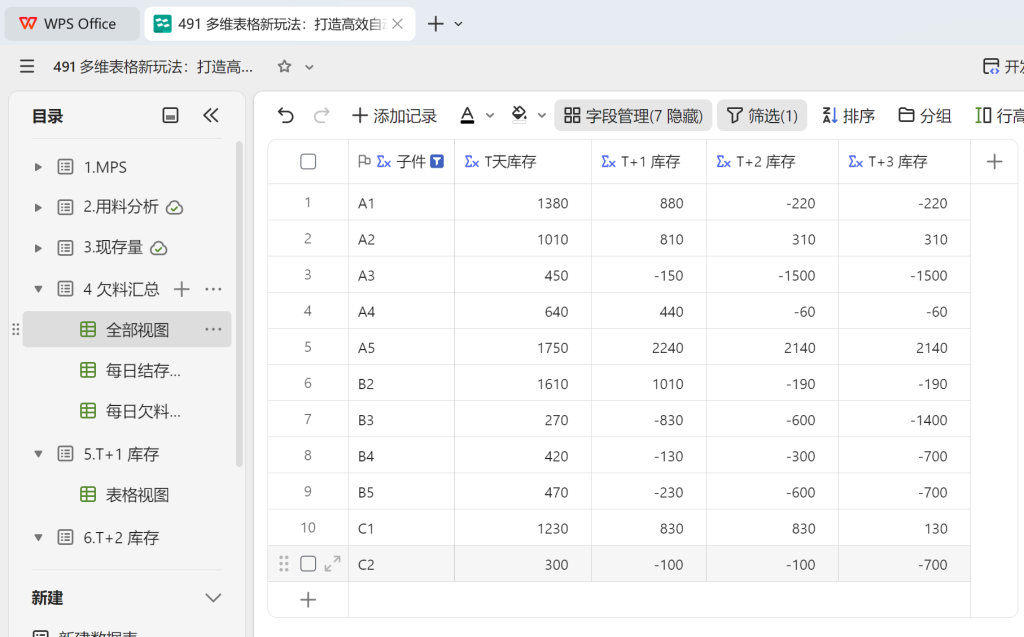Open the font color dropdown arrow
The image size is (1024, 637).
click(490, 116)
